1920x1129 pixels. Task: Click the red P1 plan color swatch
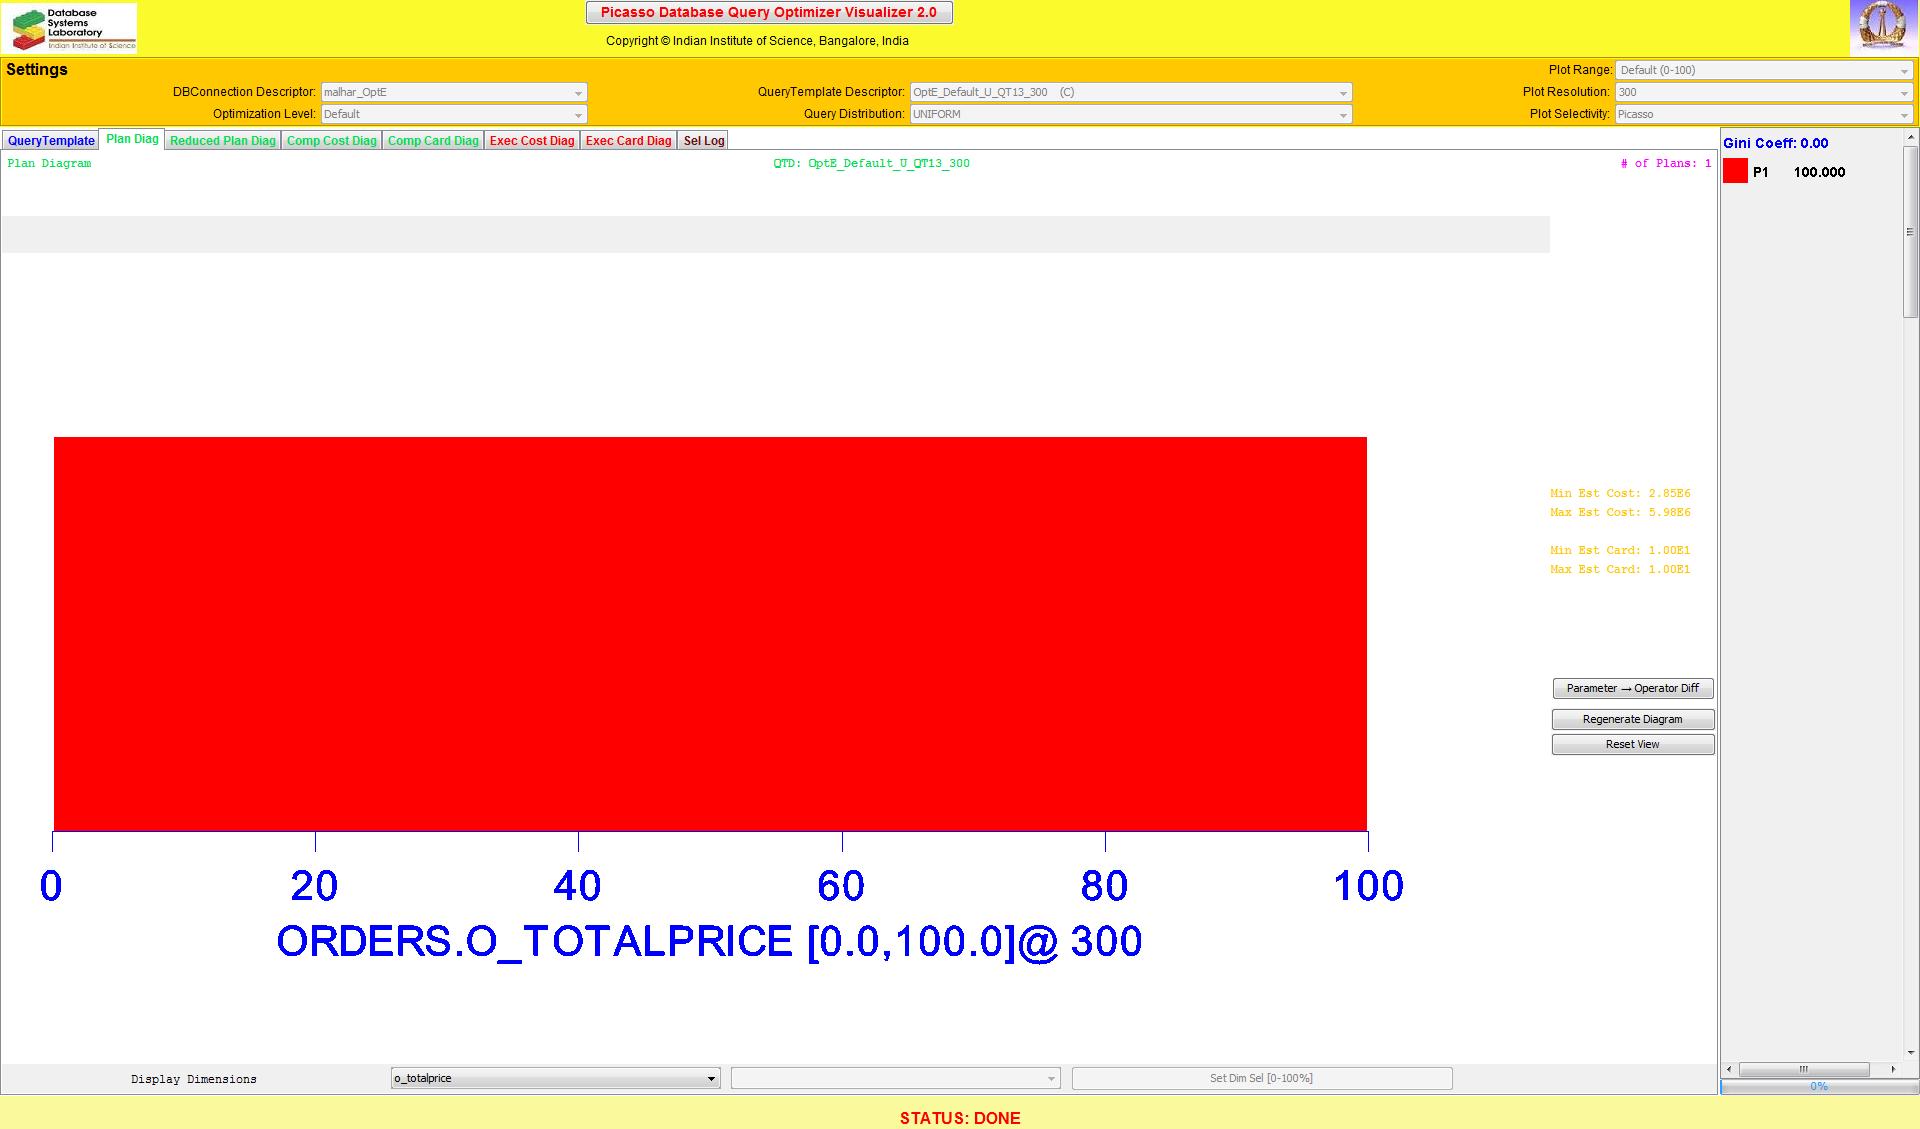click(x=1735, y=172)
